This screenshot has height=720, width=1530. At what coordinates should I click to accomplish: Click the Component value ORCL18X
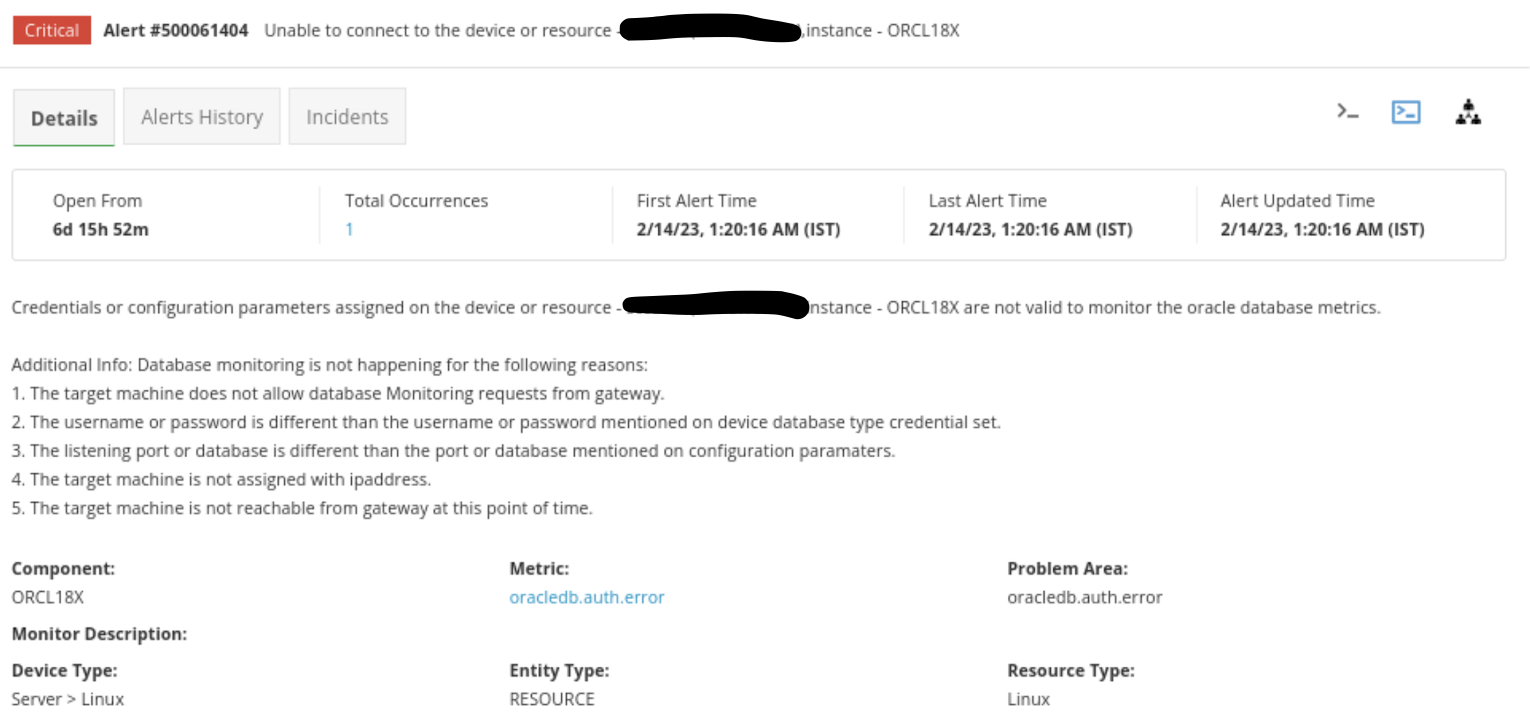(x=48, y=597)
